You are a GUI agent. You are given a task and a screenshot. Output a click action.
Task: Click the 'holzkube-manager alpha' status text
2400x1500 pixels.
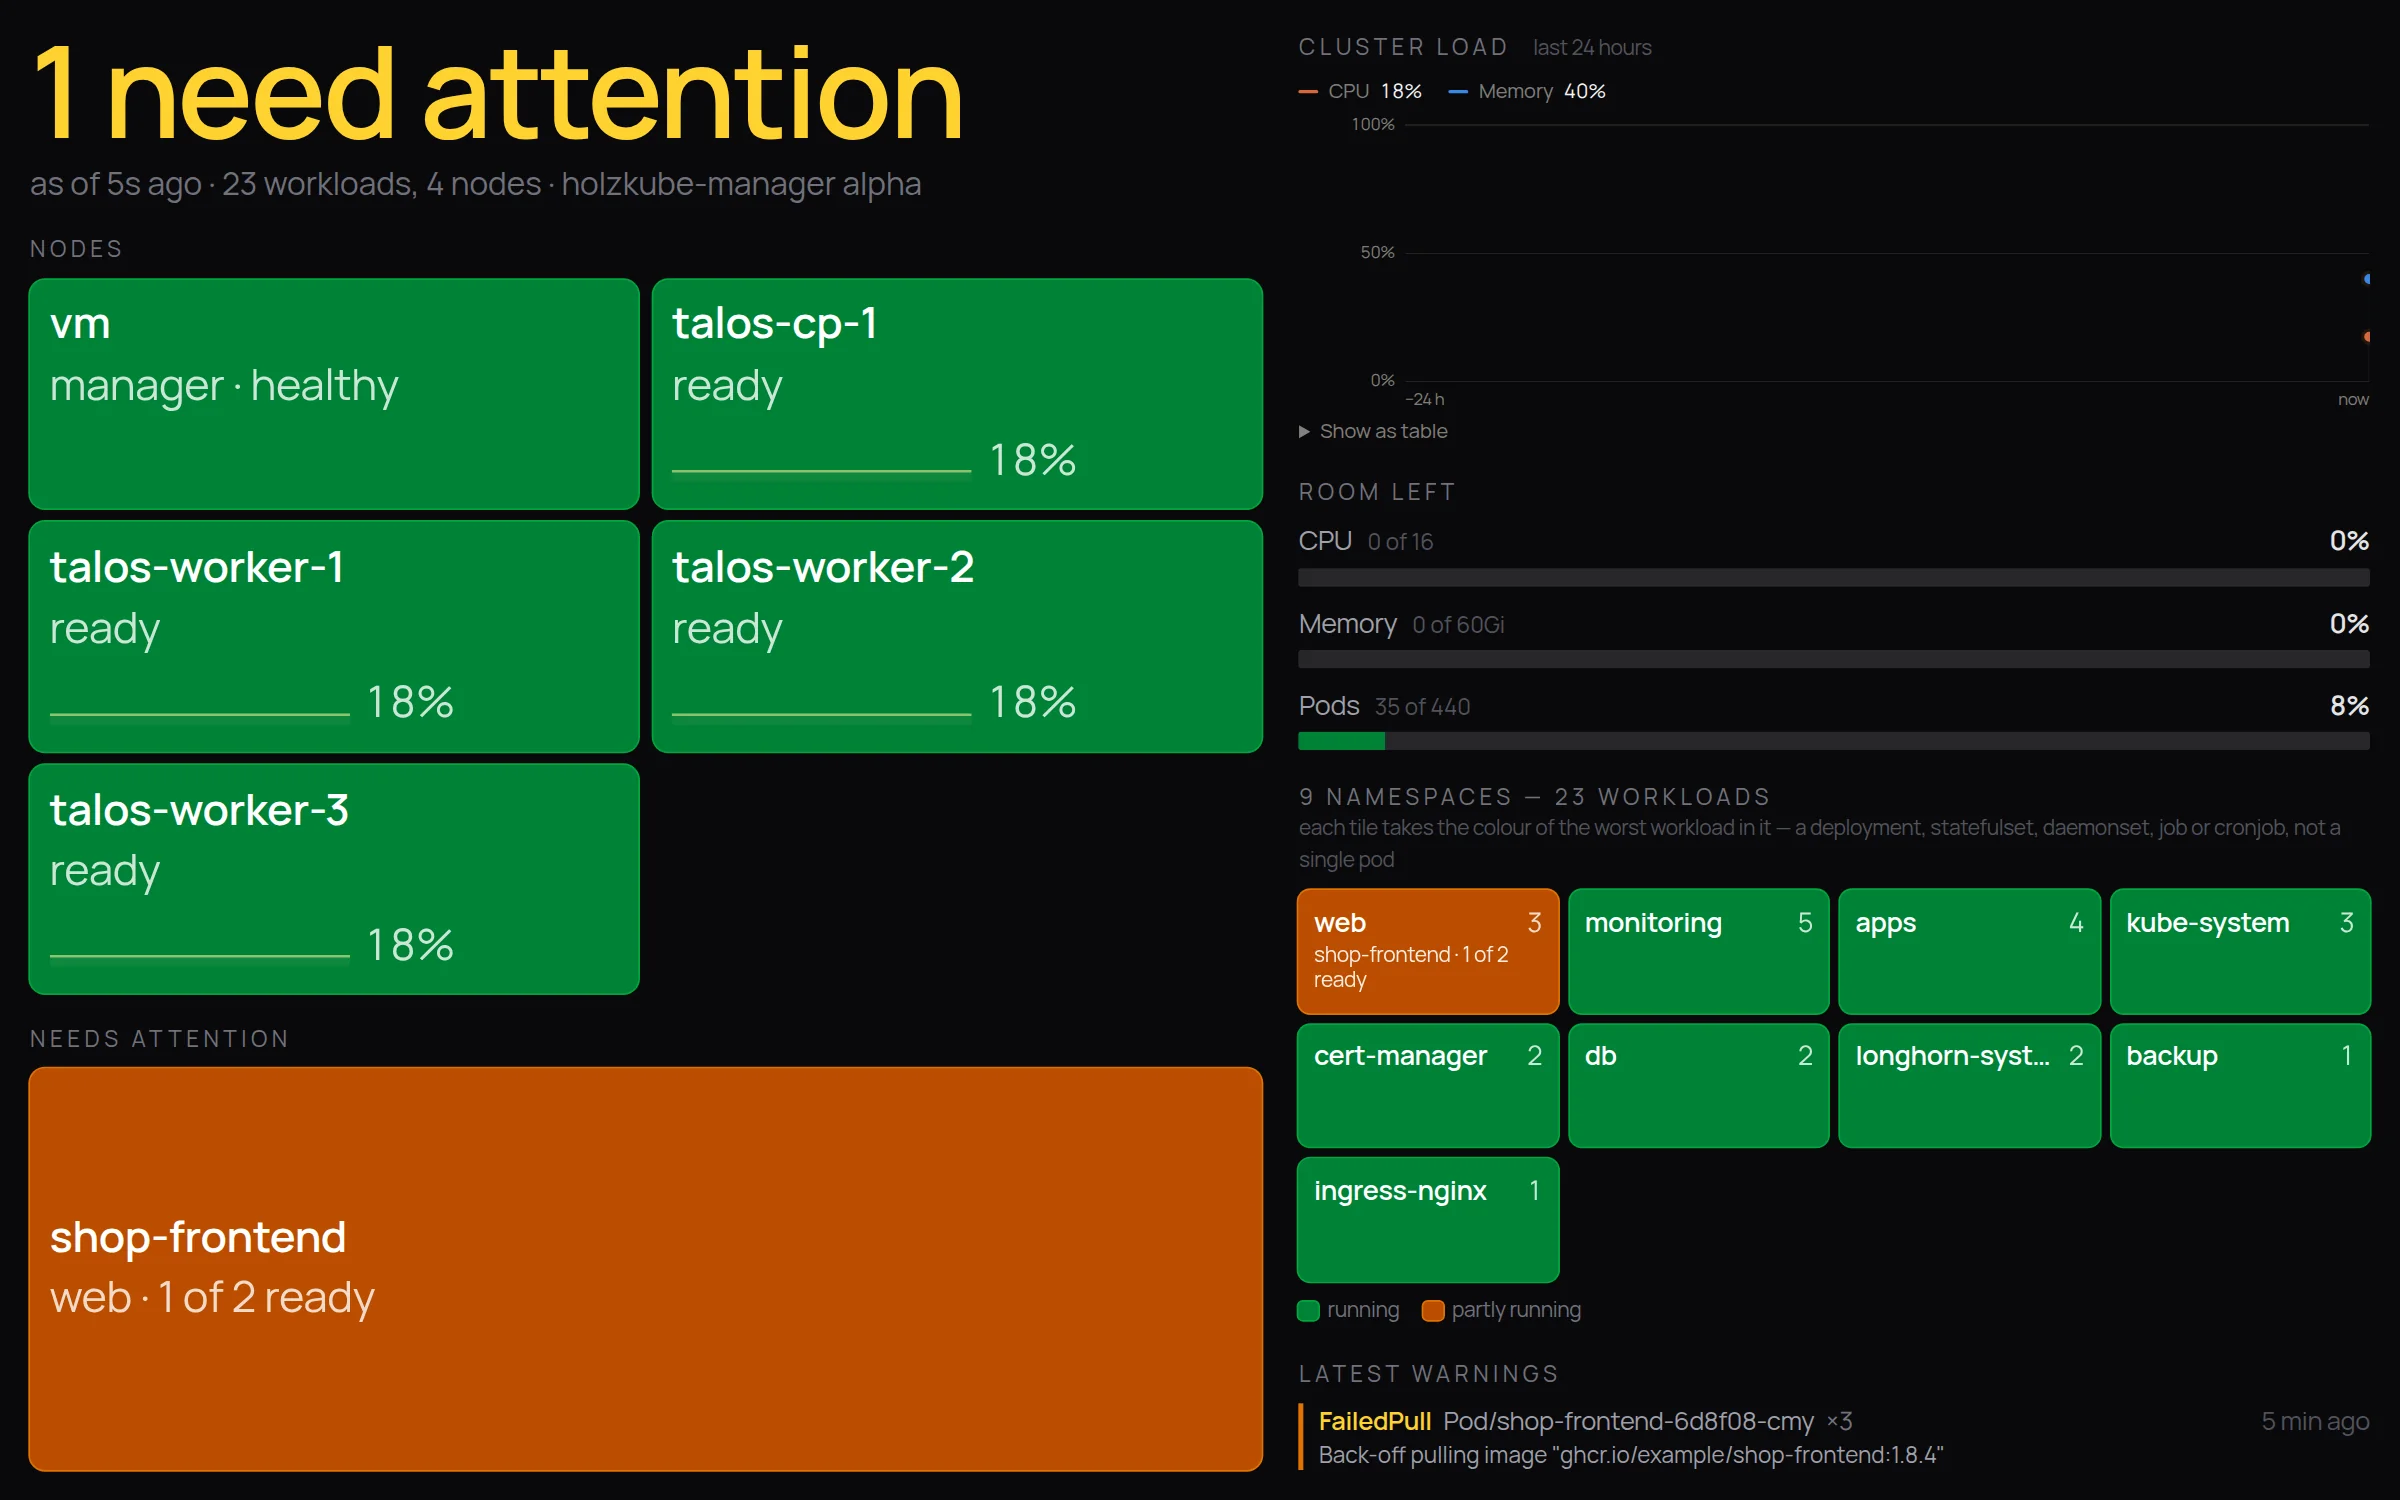pyautogui.click(x=741, y=184)
